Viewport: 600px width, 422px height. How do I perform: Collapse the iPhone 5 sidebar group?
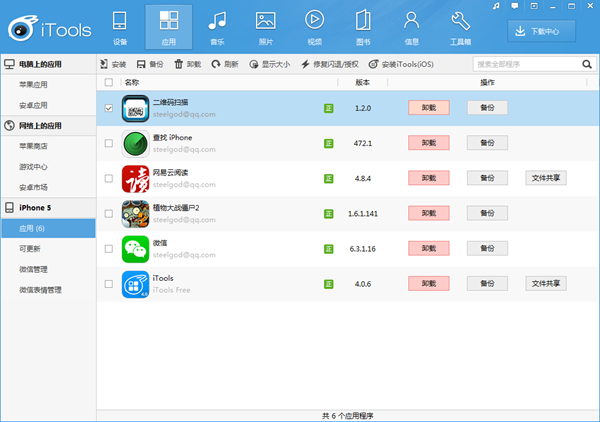[x=48, y=208]
